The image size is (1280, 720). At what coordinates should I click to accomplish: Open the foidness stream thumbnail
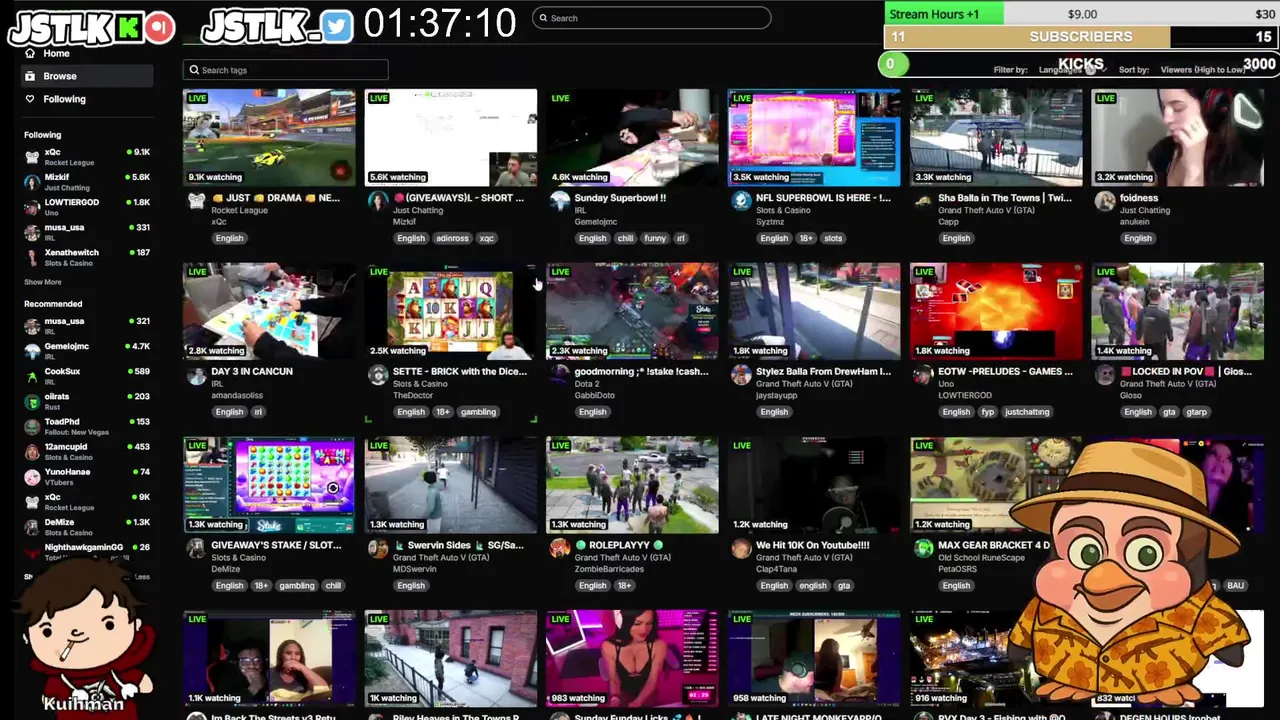(1177, 137)
